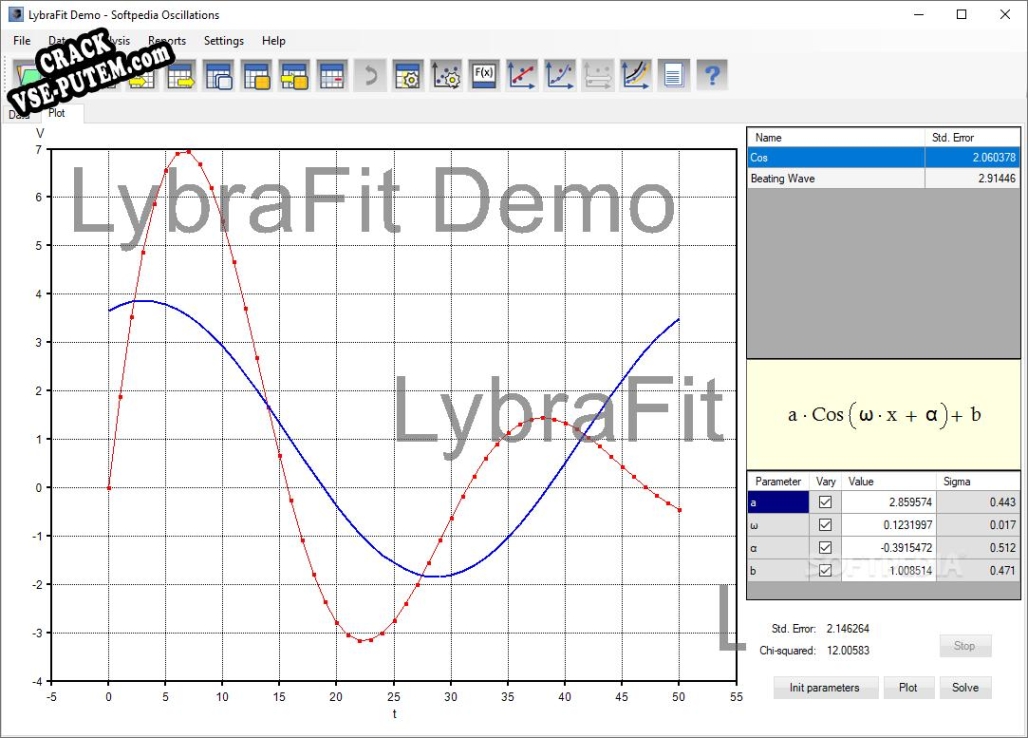Open the Help menu
1028x738 pixels.
point(273,41)
